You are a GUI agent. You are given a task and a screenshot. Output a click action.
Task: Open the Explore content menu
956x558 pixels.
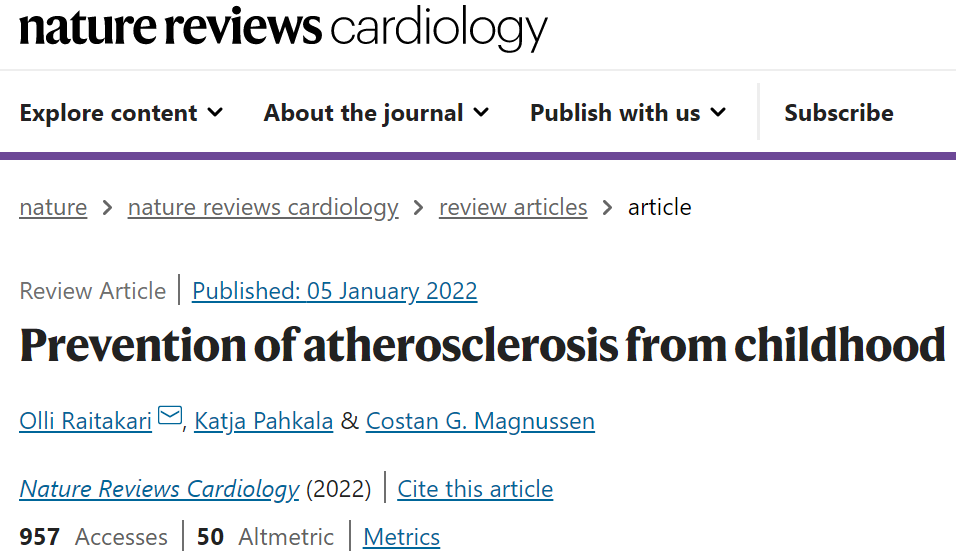point(121,113)
